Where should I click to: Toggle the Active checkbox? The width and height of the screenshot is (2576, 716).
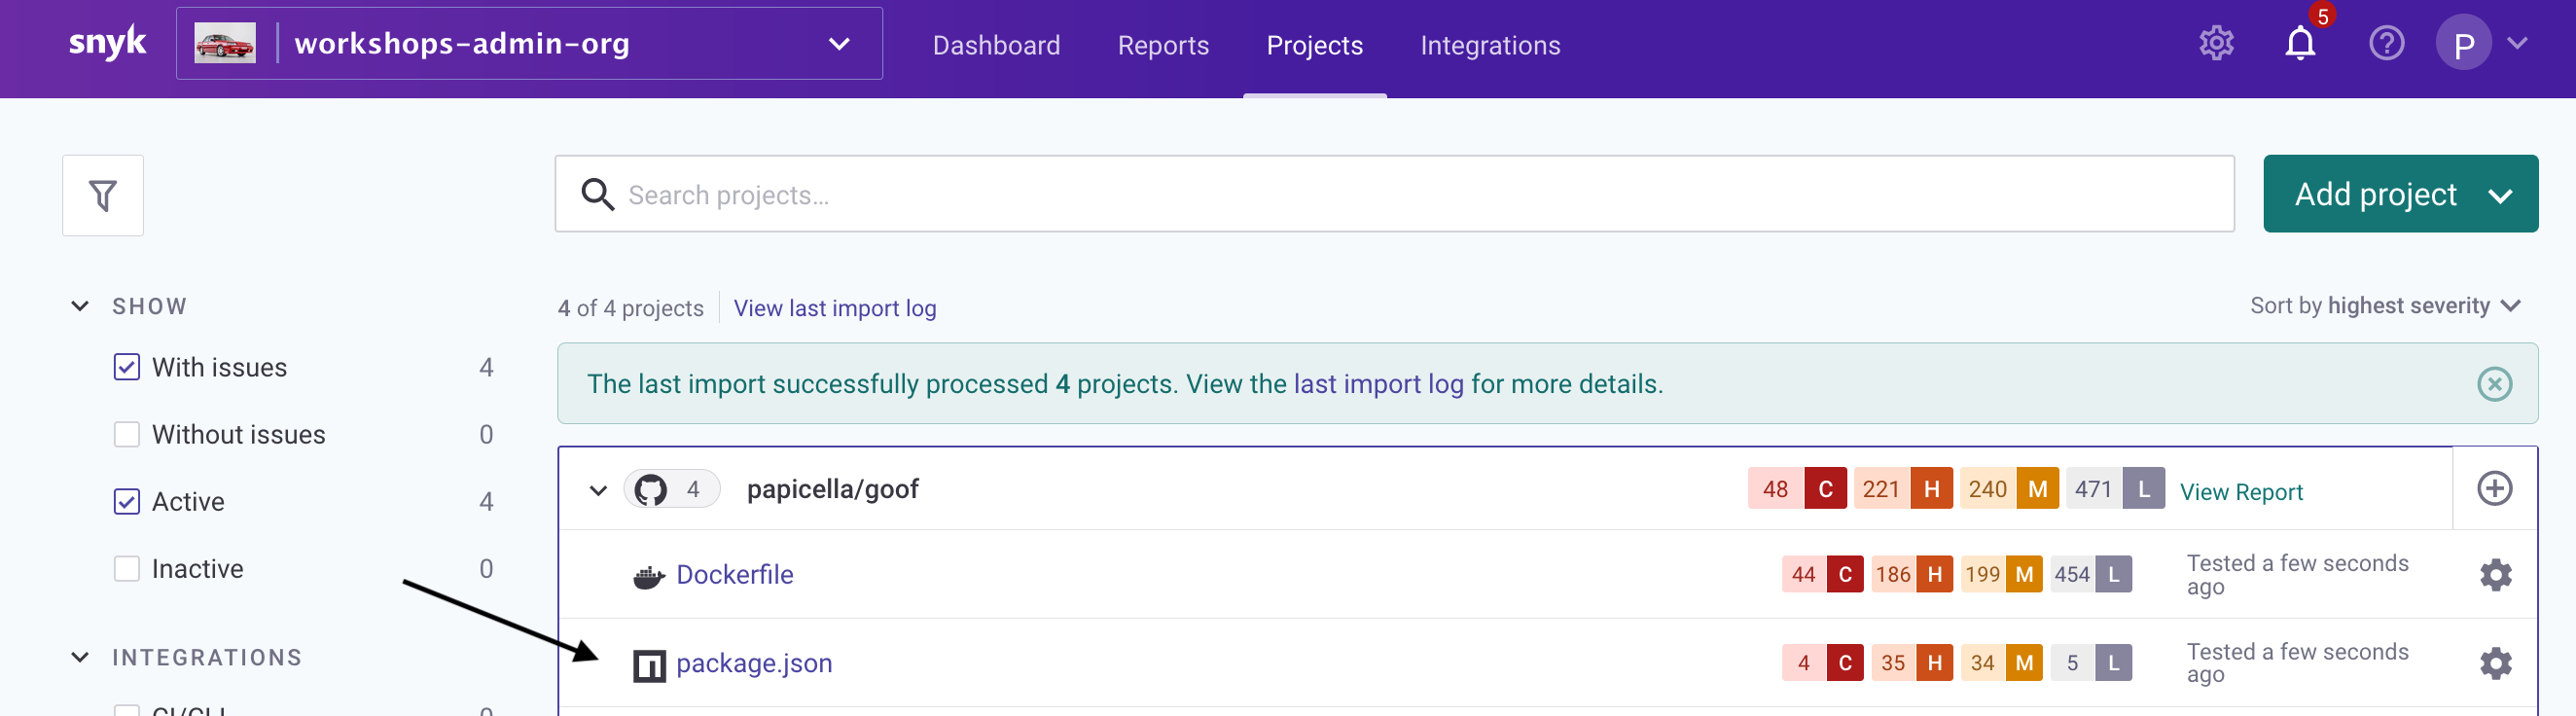click(127, 502)
